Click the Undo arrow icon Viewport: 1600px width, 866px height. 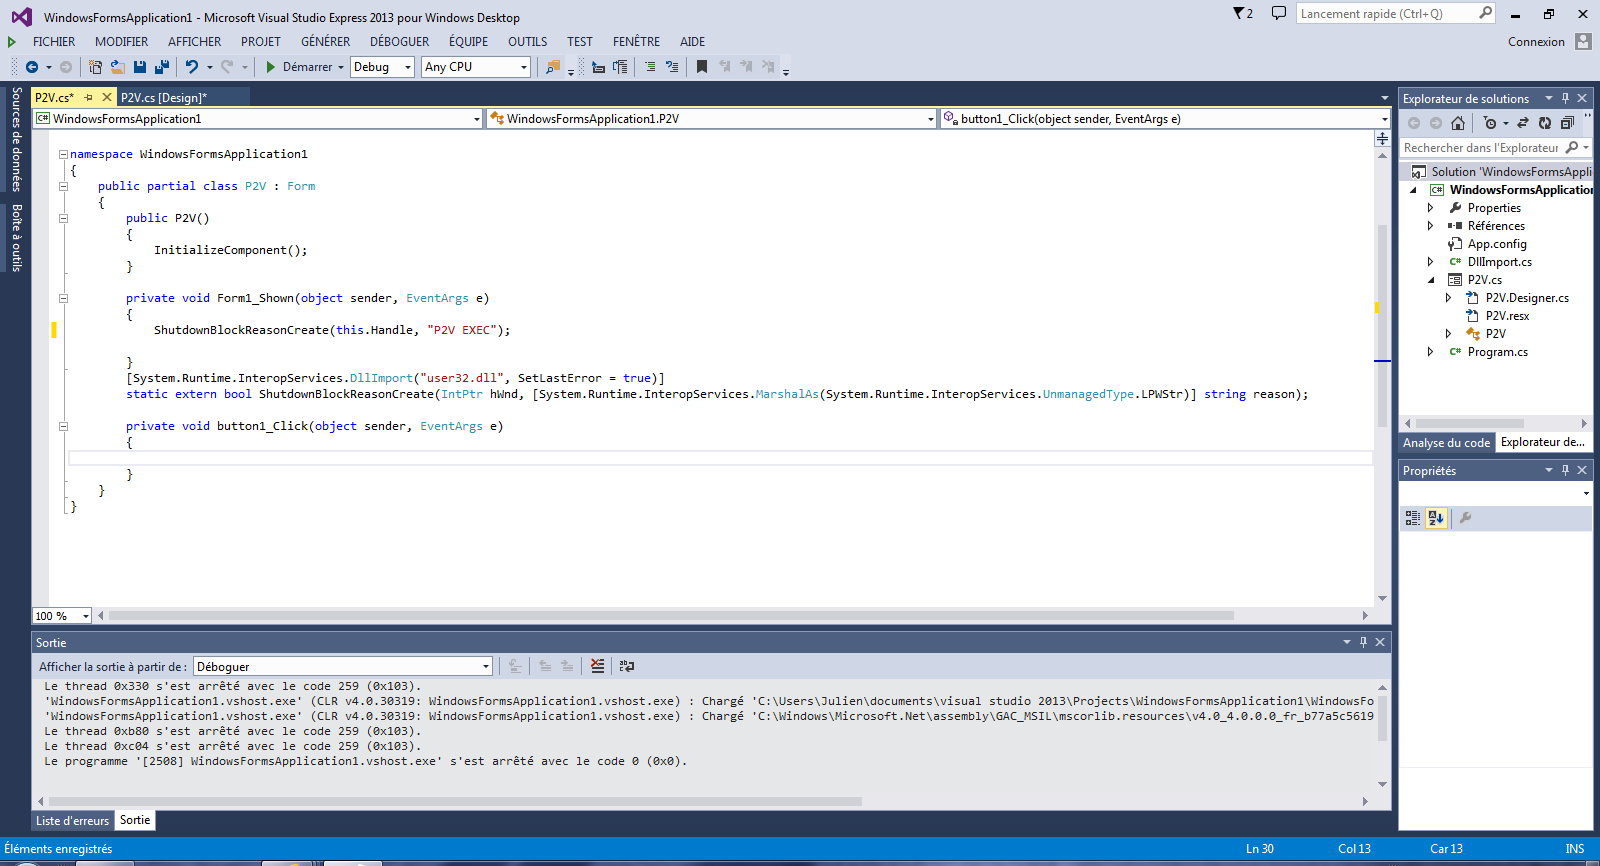[192, 67]
